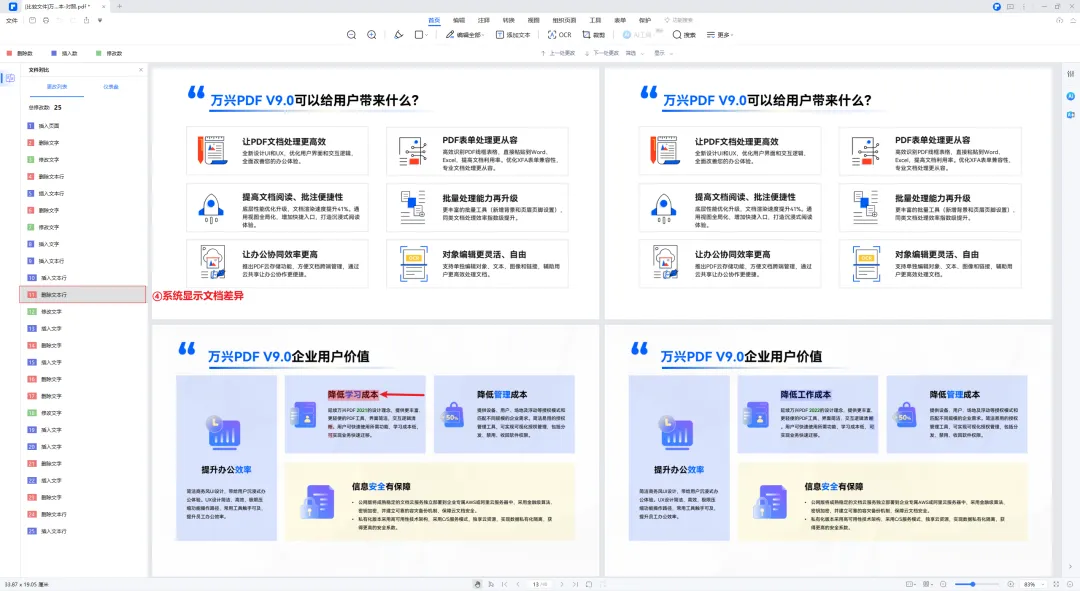Click the hand pan tool icon
The width and height of the screenshot is (1080, 591).
[477, 584]
